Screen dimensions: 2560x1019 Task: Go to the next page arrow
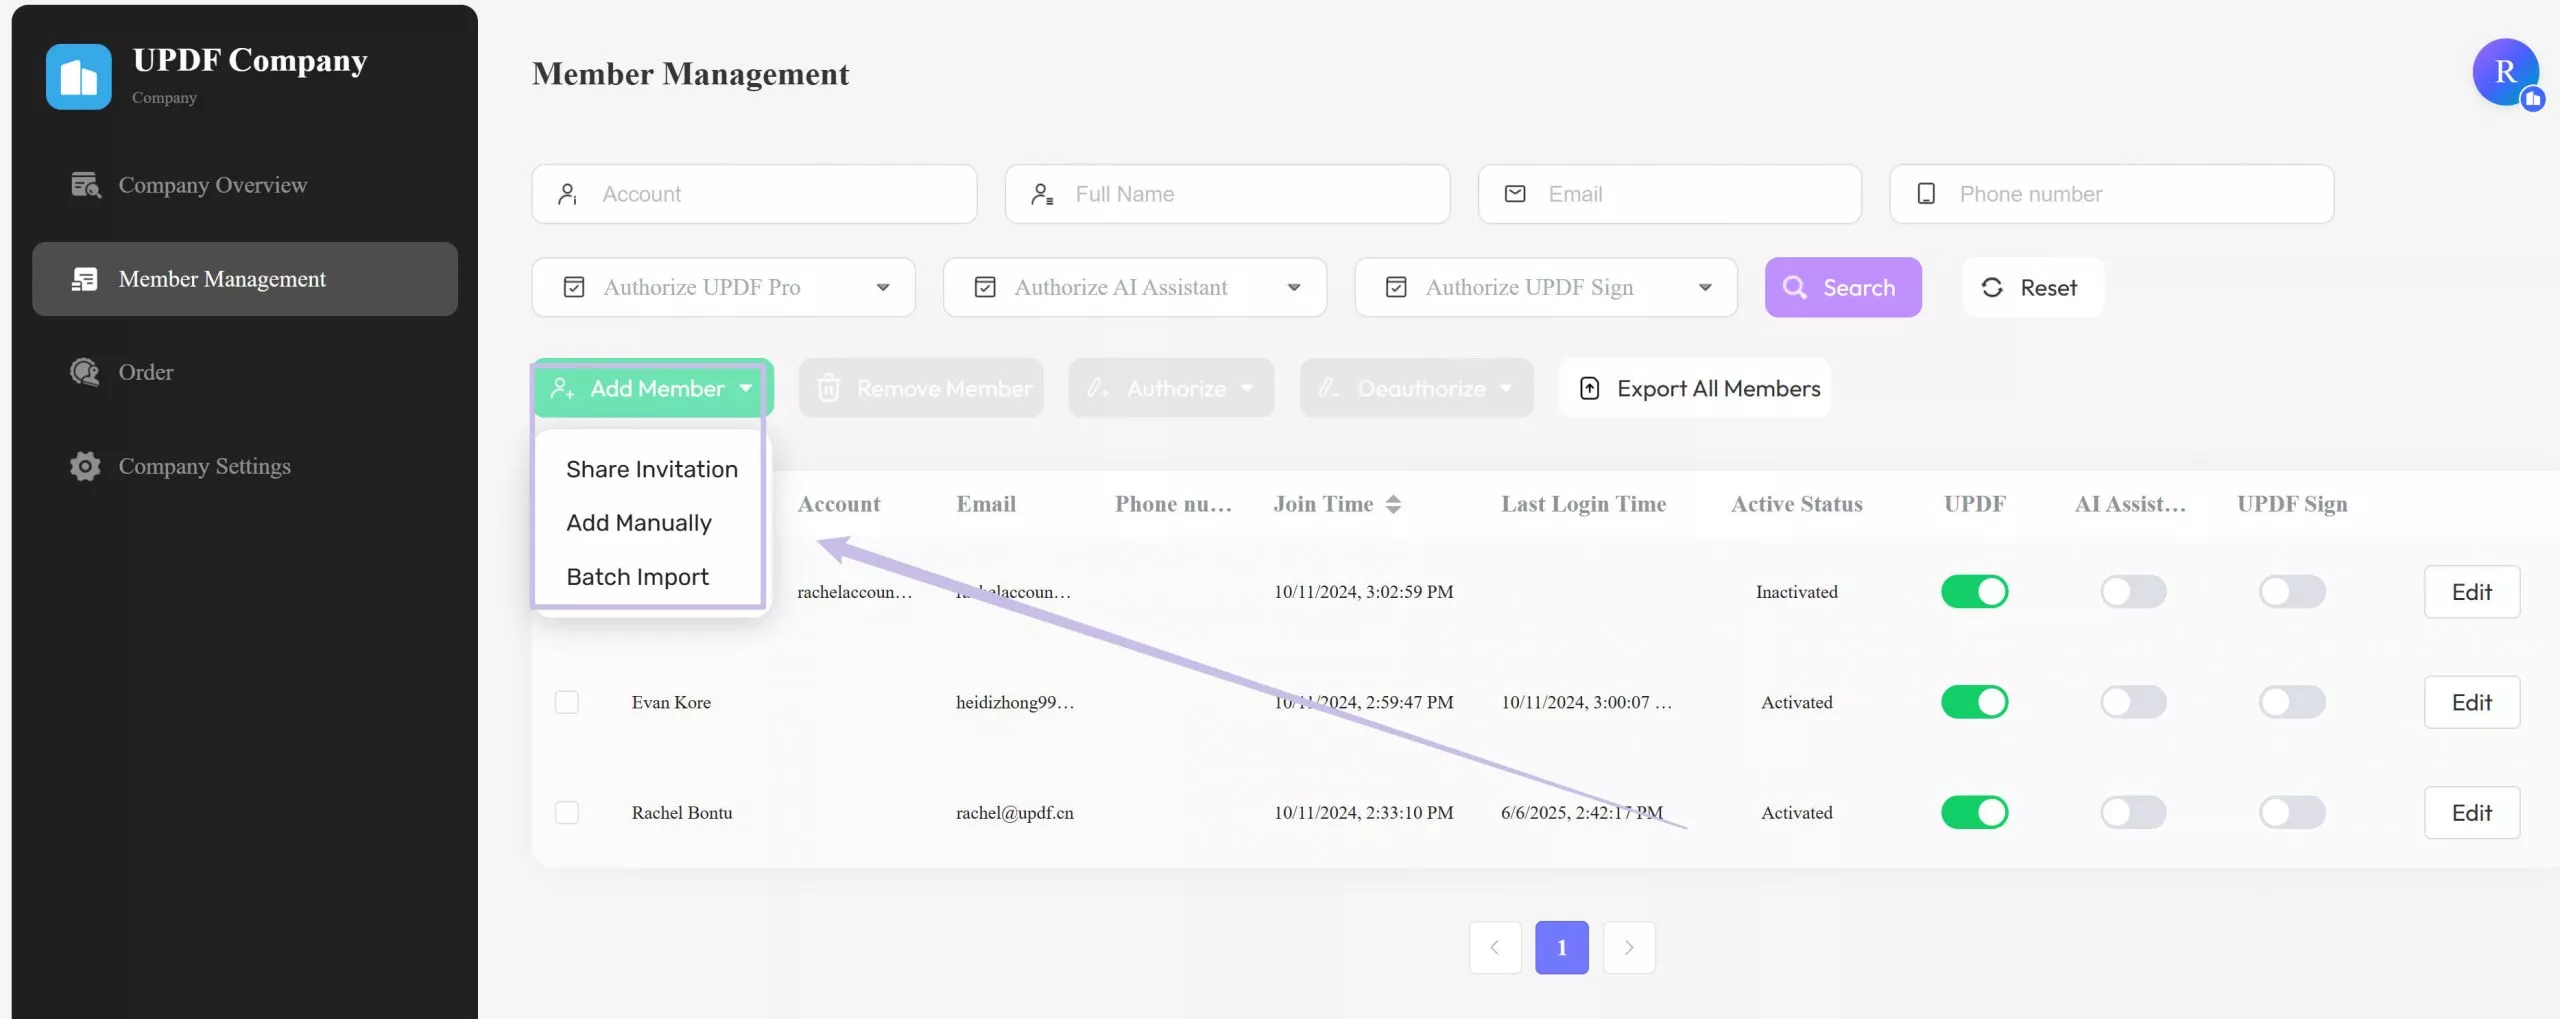pyautogui.click(x=1629, y=947)
